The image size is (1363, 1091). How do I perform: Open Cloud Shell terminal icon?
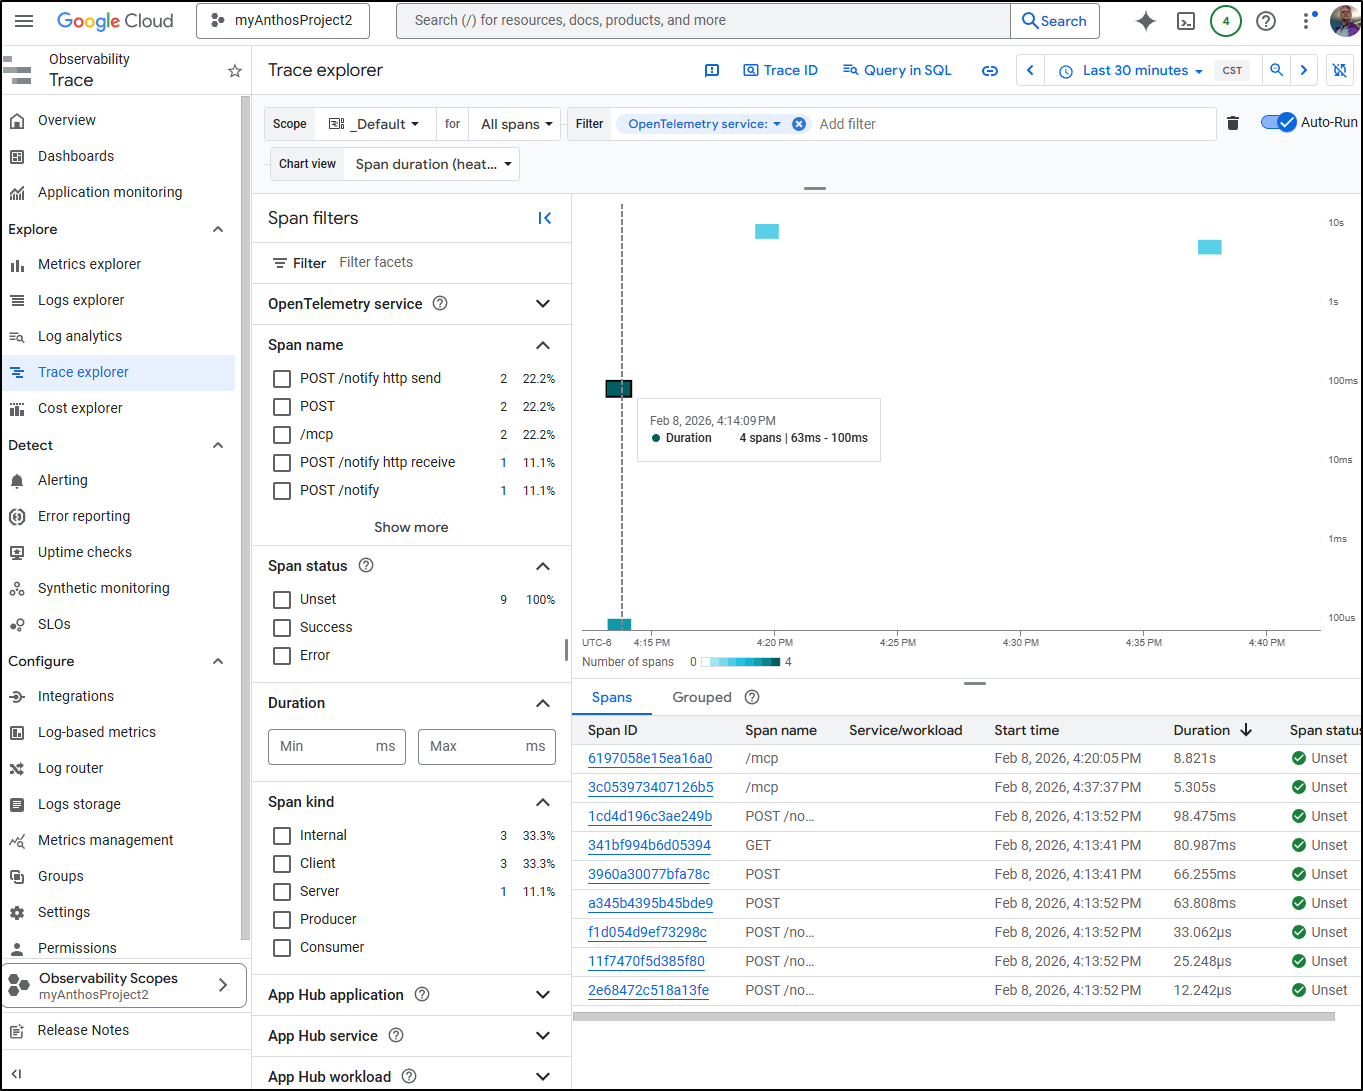[1186, 21]
